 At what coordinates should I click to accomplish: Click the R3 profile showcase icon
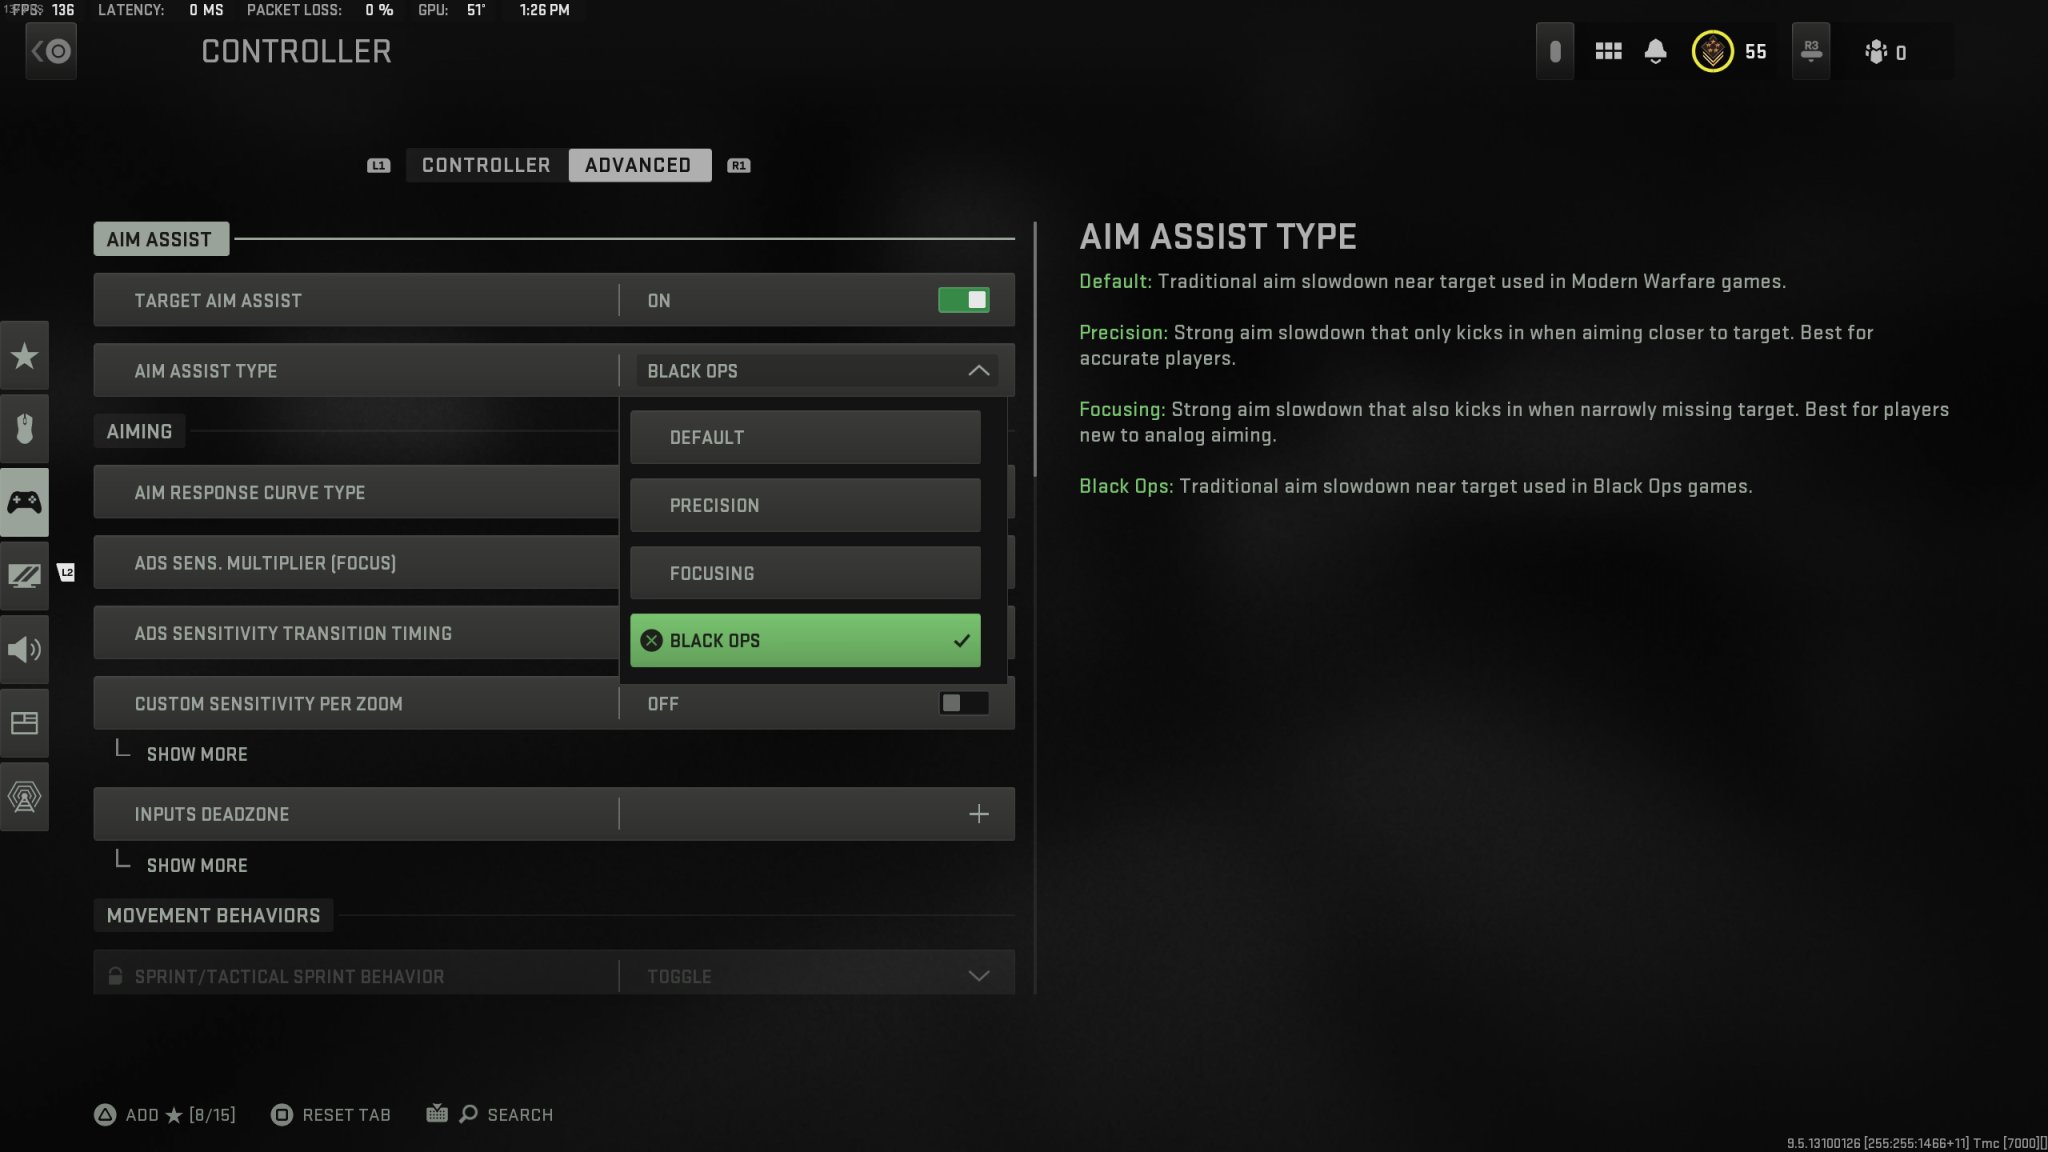coord(1811,51)
